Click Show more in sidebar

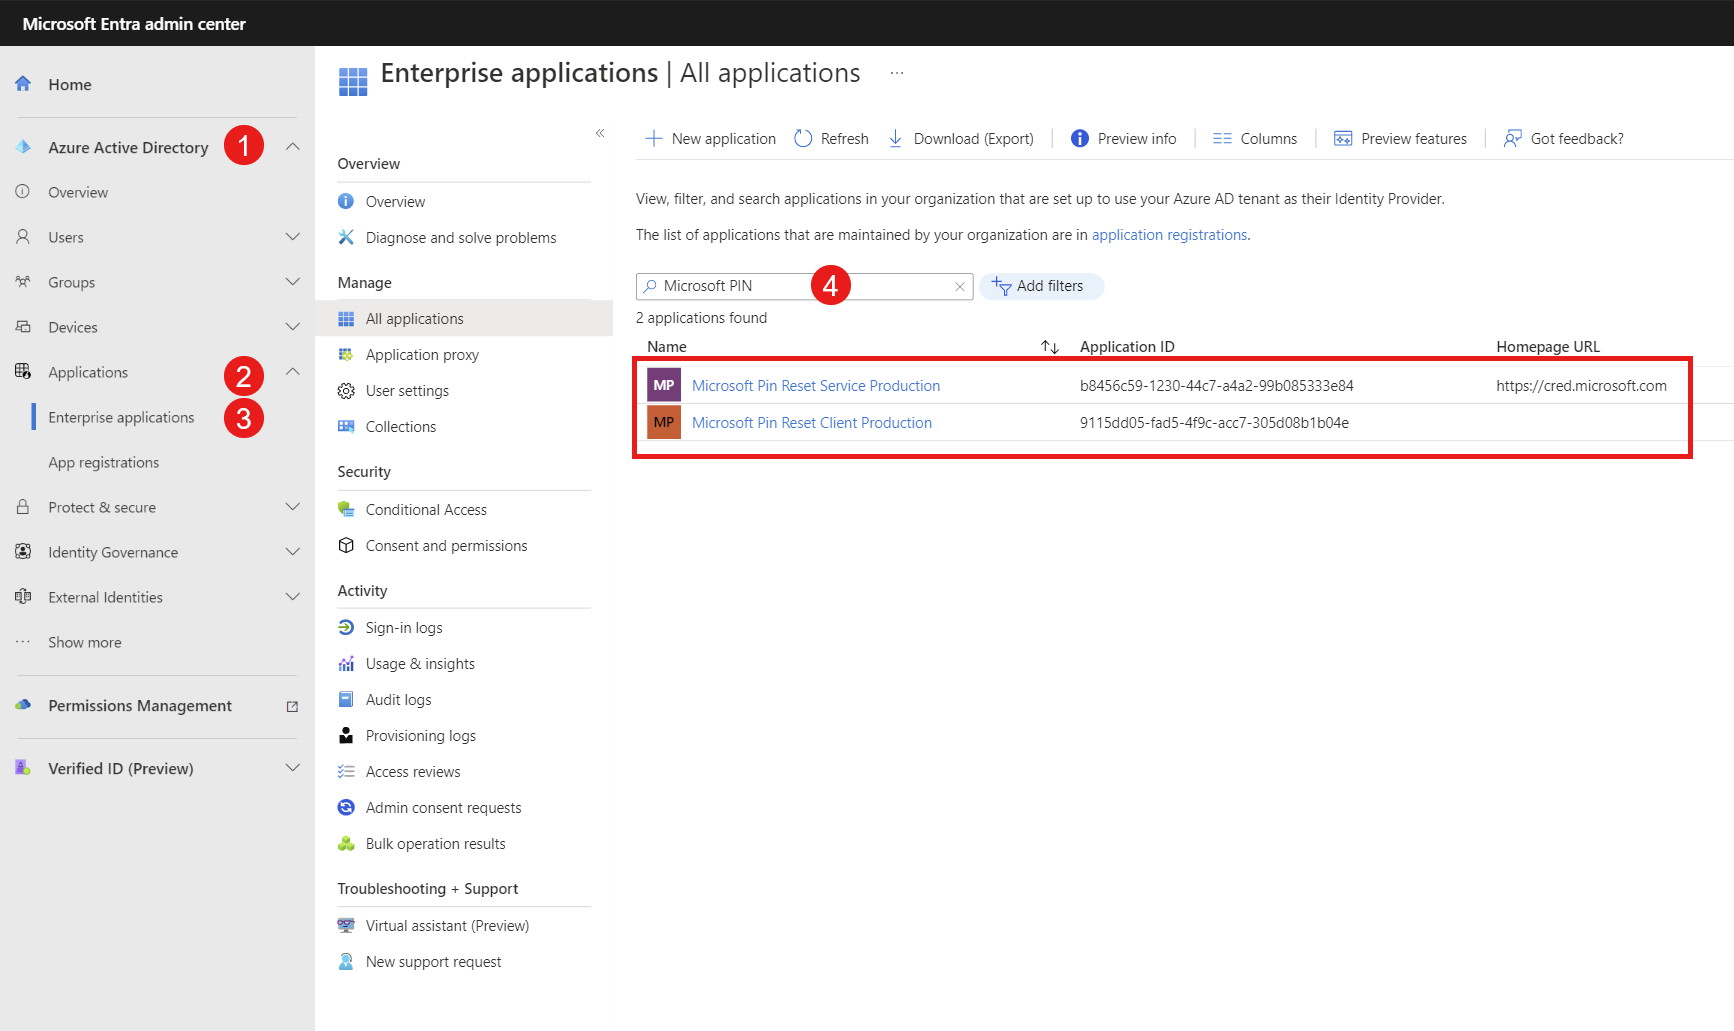[85, 642]
